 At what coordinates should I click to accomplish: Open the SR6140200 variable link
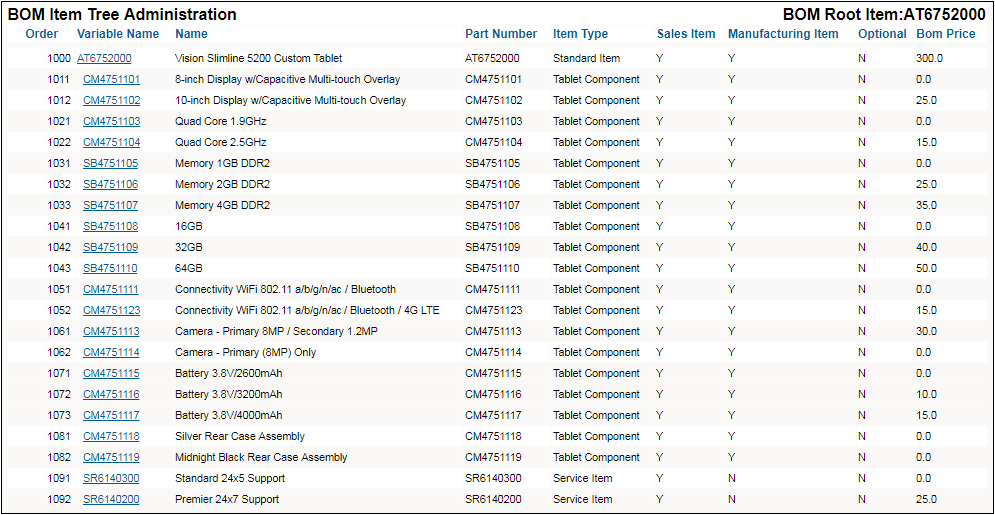point(111,499)
